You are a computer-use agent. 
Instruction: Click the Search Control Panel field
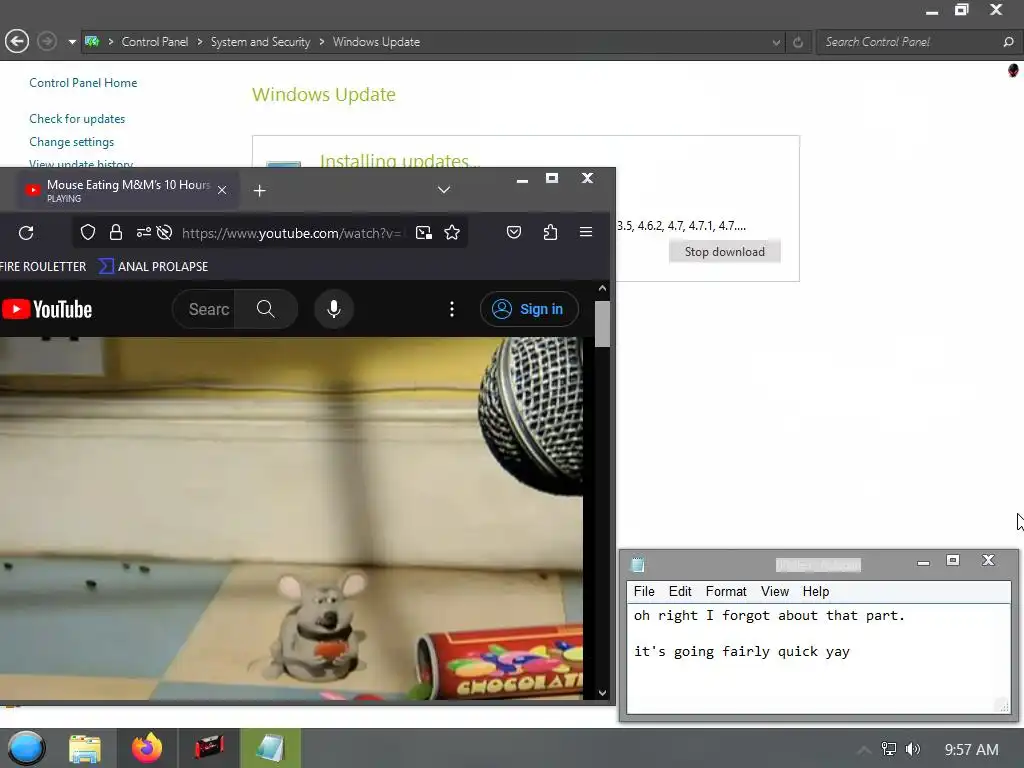click(908, 42)
